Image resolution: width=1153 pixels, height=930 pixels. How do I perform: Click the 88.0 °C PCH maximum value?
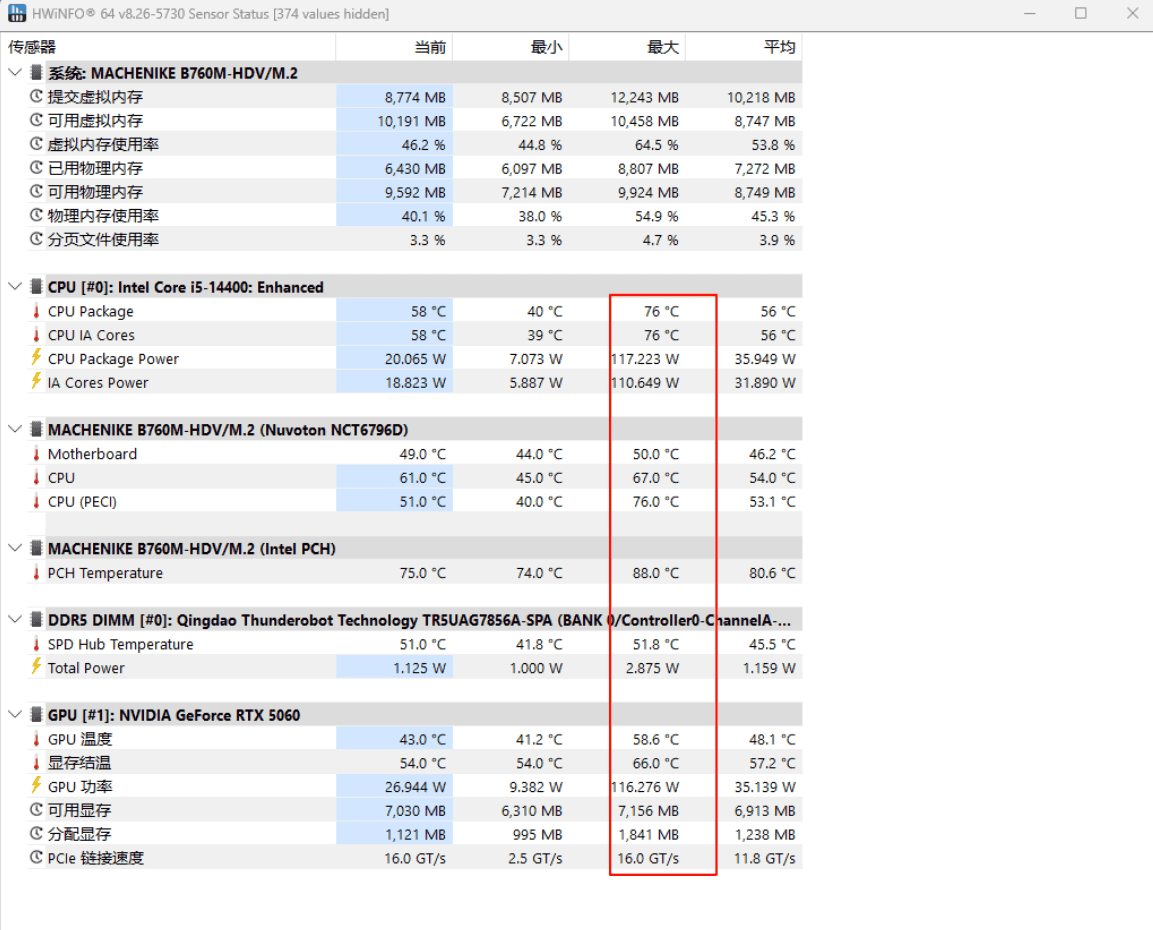pyautogui.click(x=656, y=573)
